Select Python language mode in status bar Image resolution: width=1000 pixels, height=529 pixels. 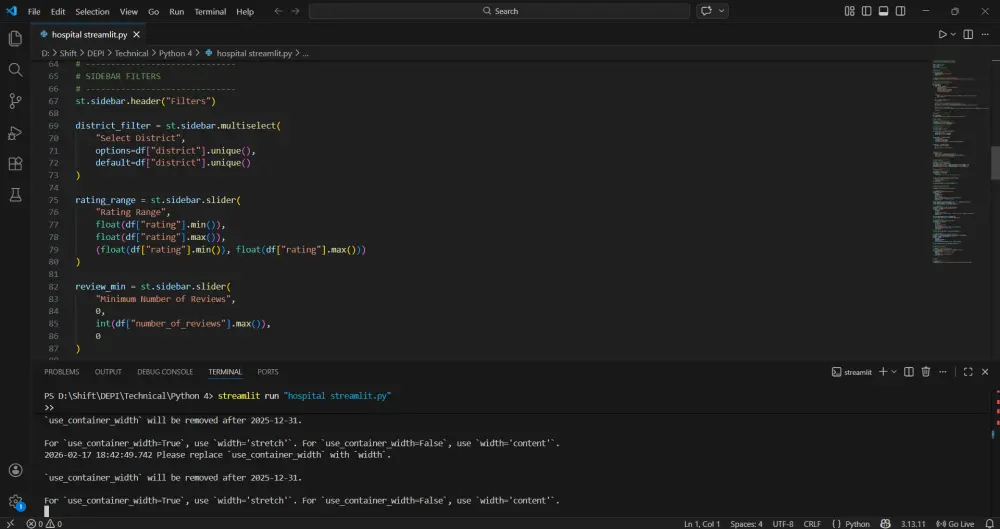(x=852, y=523)
